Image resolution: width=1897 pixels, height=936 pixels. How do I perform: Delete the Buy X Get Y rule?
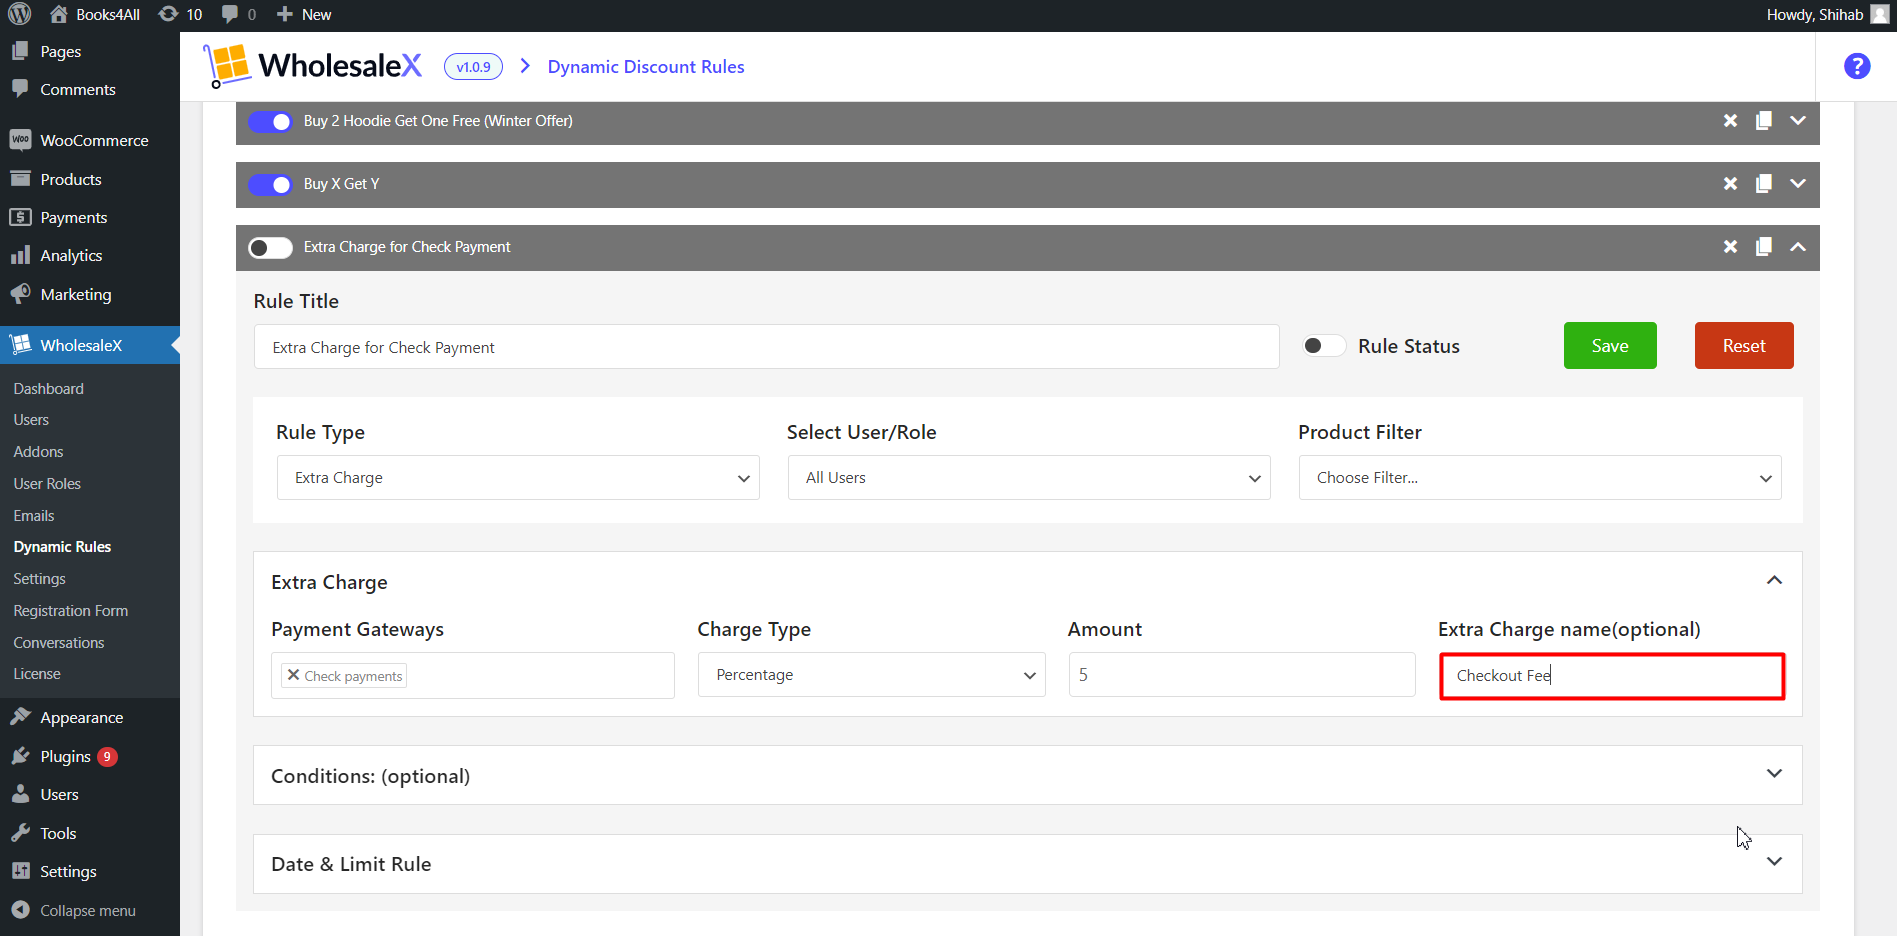1730,184
